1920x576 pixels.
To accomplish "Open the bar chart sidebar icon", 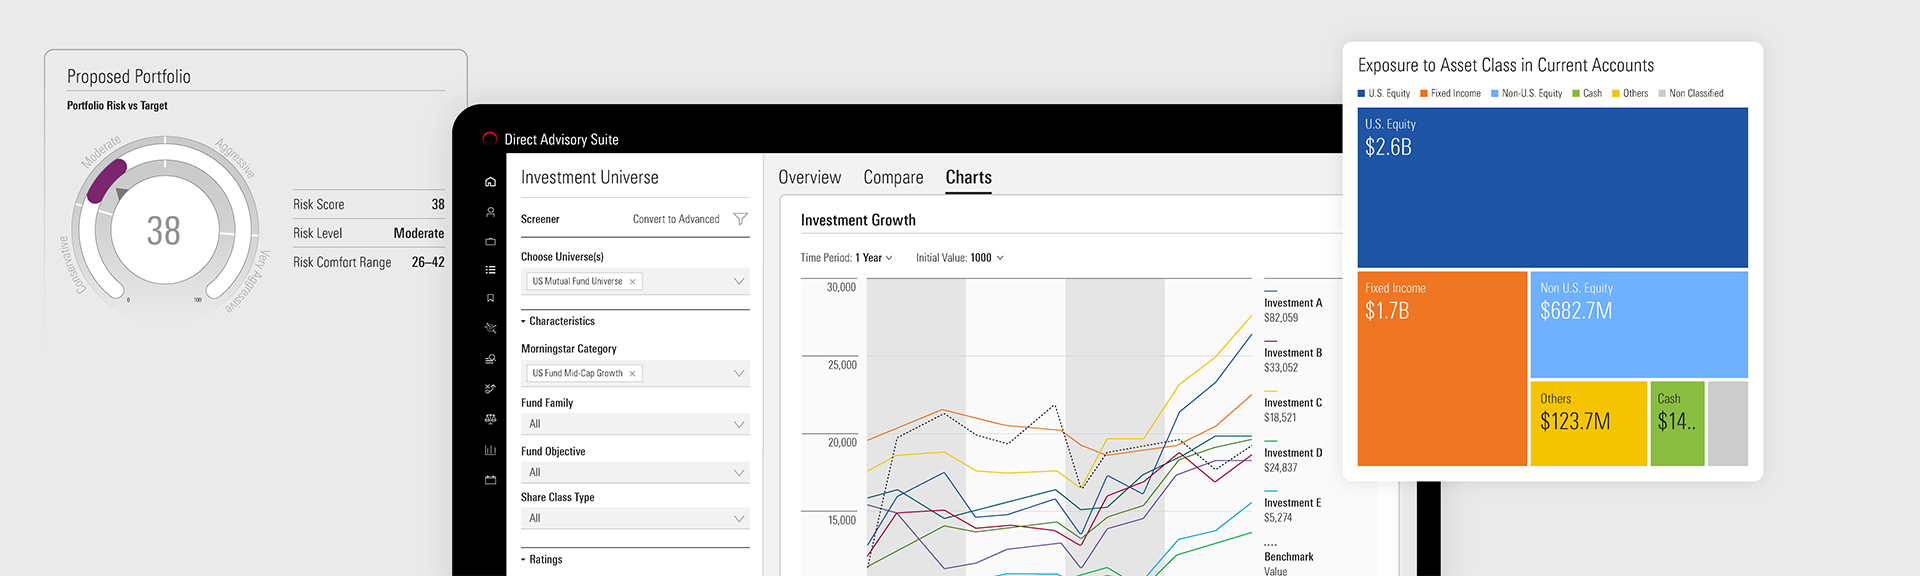I will point(490,450).
